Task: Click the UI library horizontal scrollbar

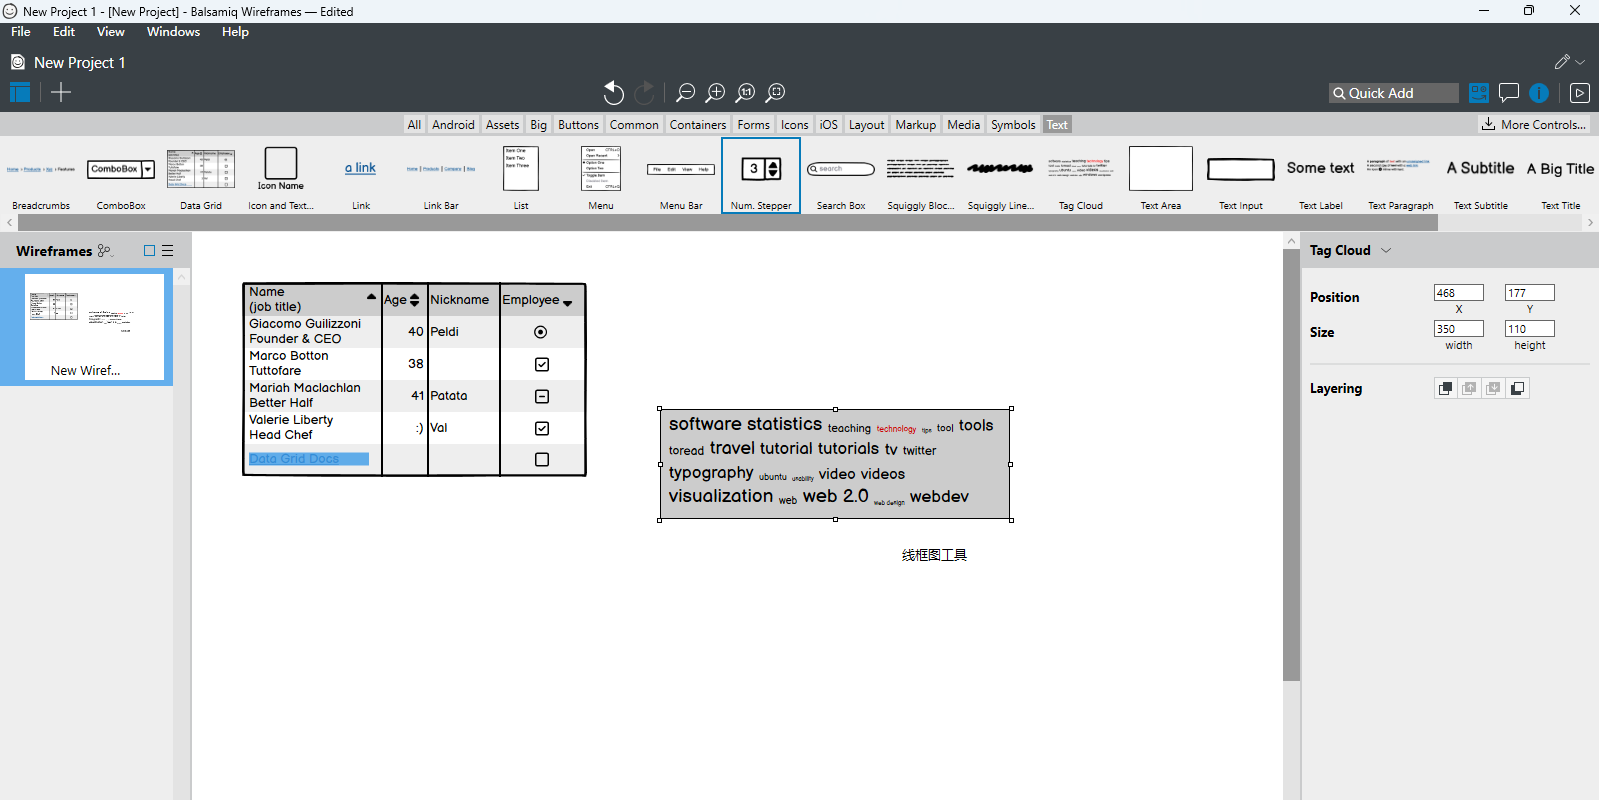Action: point(727,223)
